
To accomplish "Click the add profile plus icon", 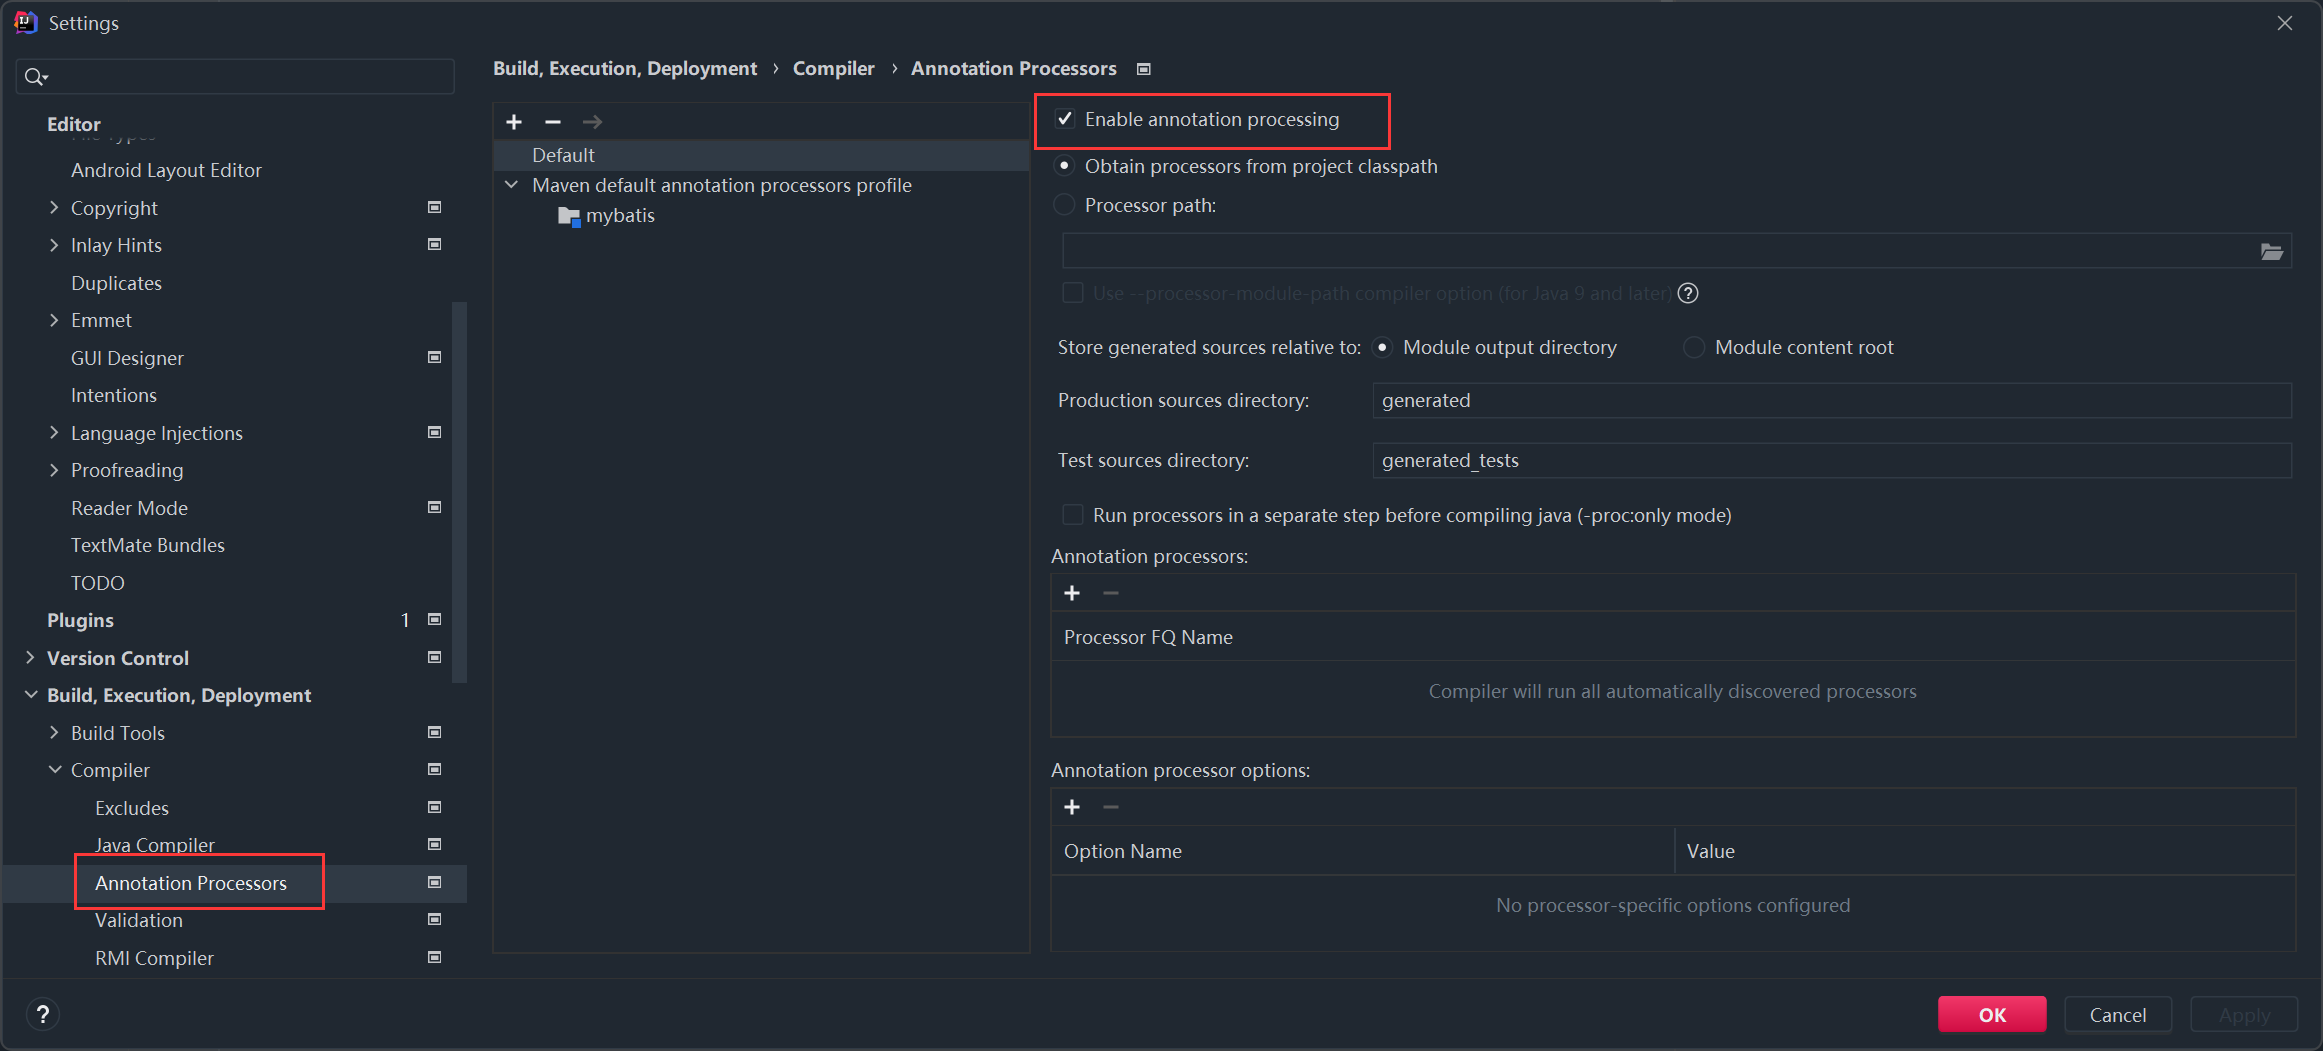I will (x=514, y=122).
